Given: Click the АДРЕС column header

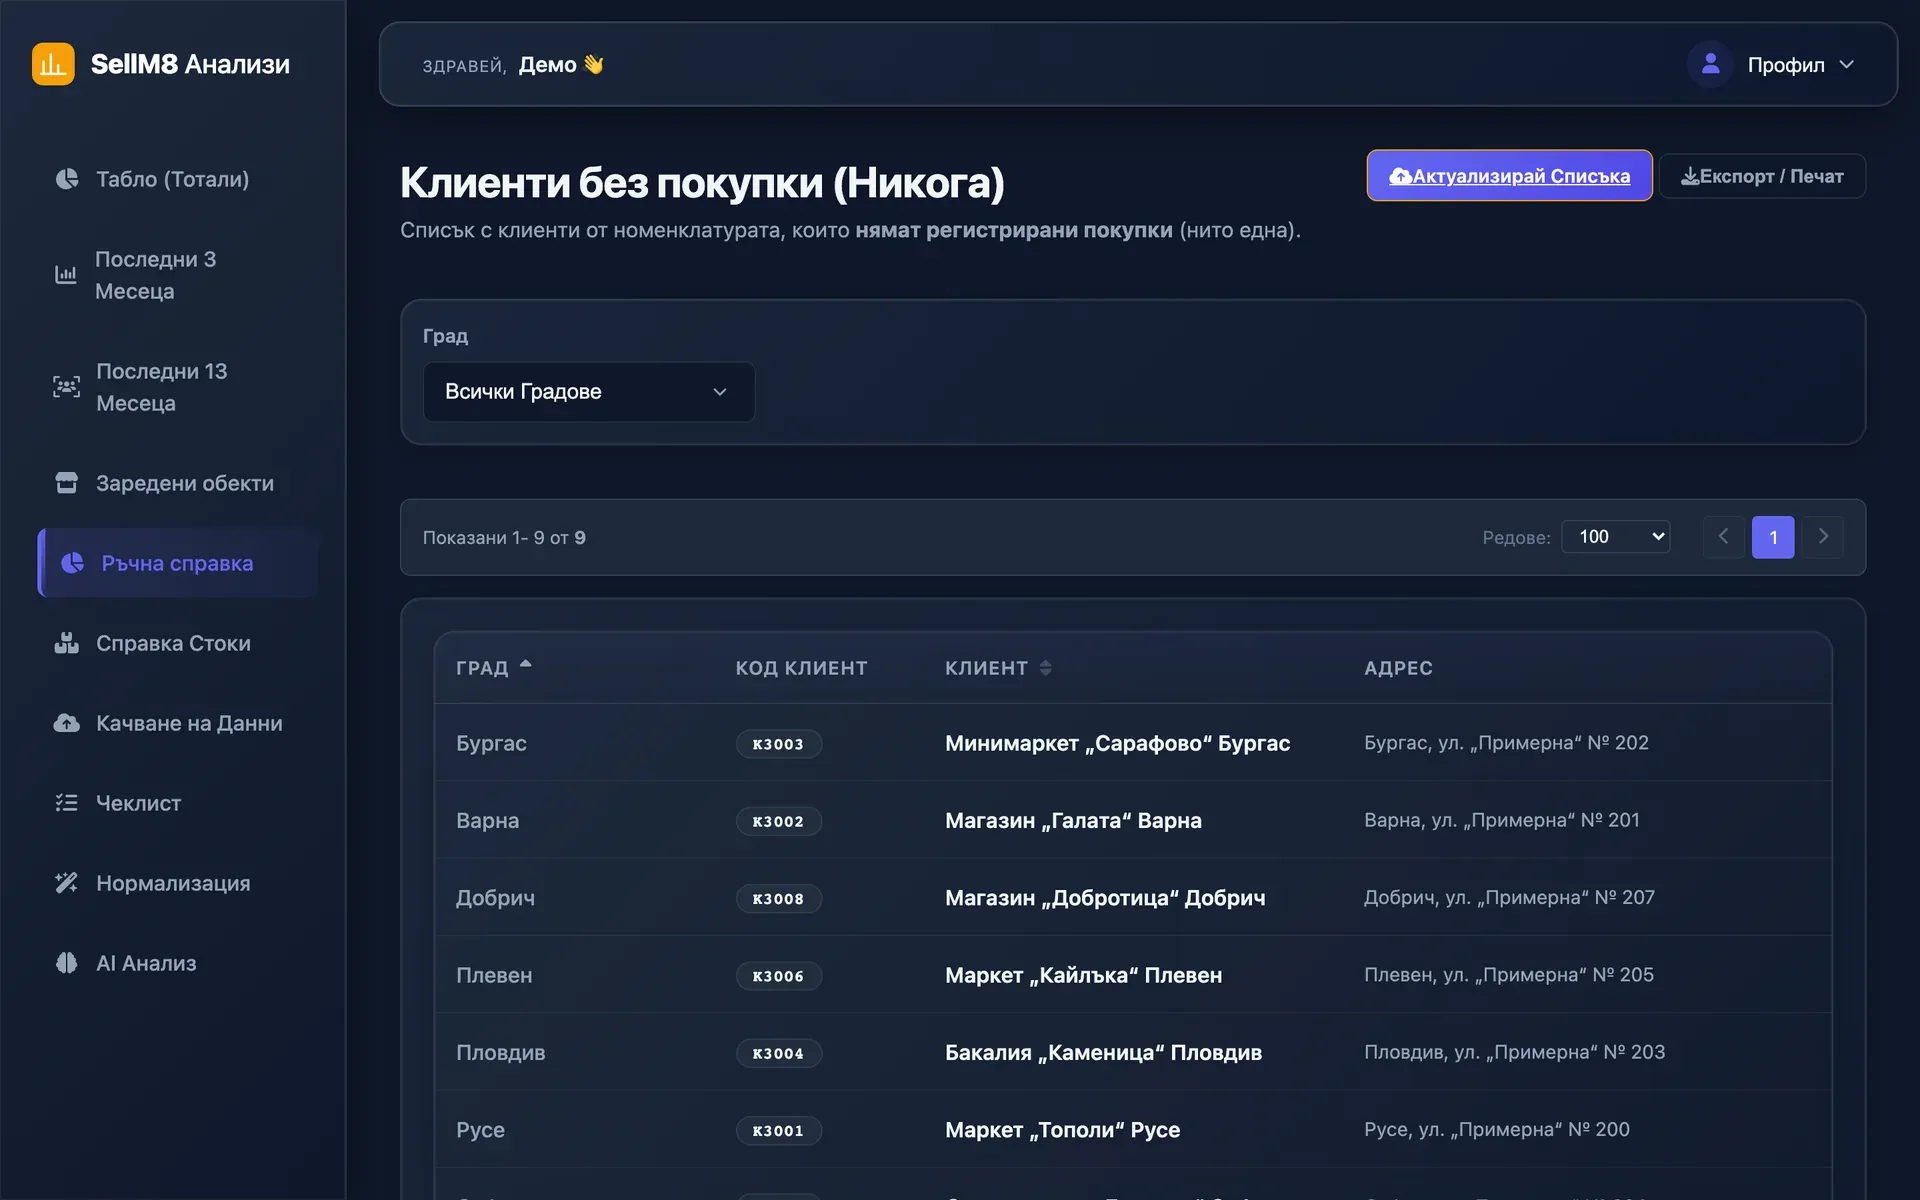Looking at the screenshot, I should (x=1398, y=668).
